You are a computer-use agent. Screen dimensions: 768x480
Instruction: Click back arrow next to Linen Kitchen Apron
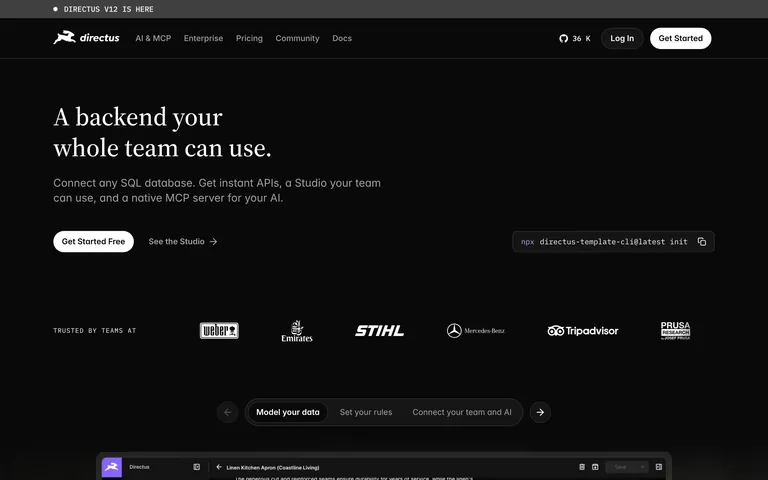tap(218, 467)
